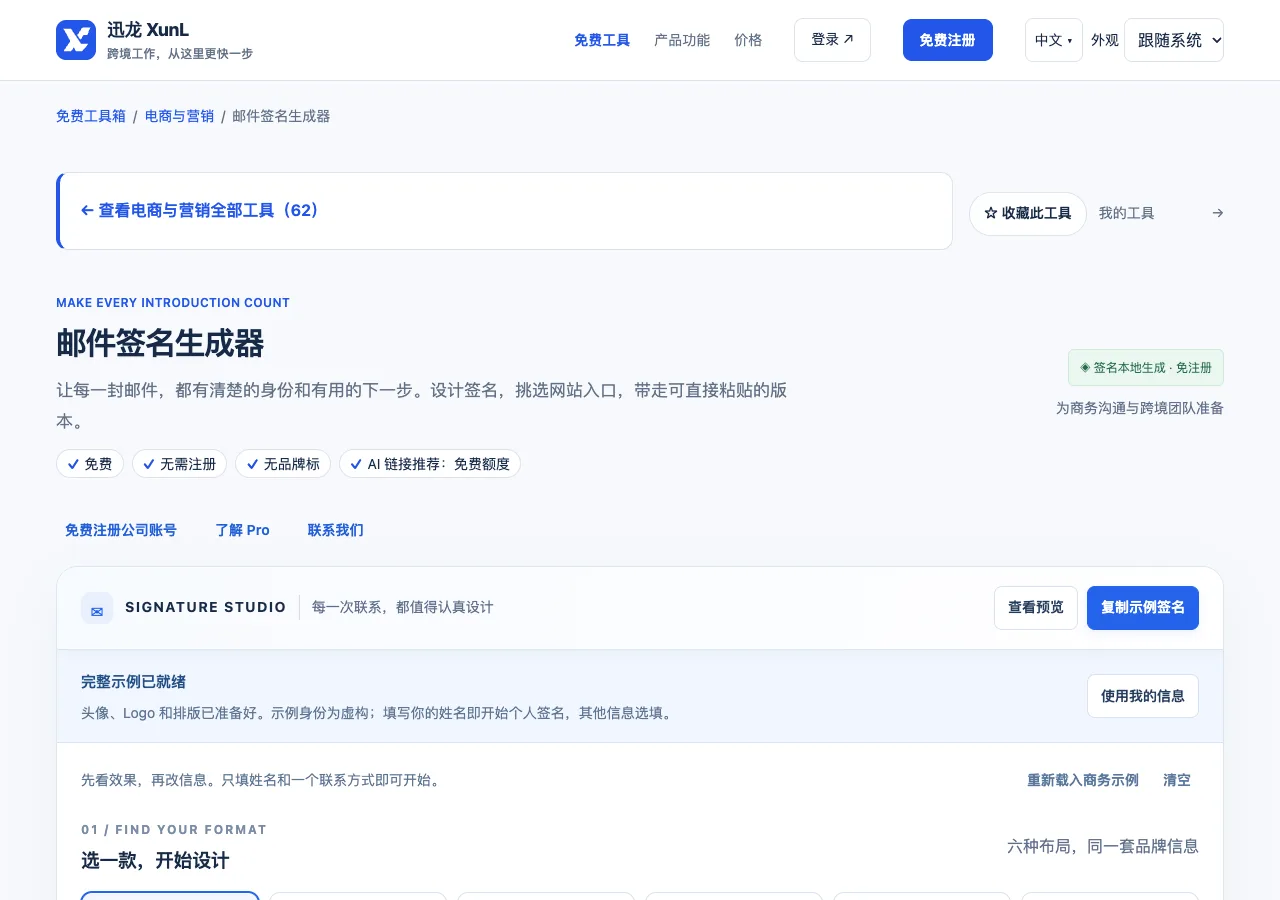Go to 电商与营销 breadcrumb
This screenshot has height=900, width=1280.
point(180,116)
